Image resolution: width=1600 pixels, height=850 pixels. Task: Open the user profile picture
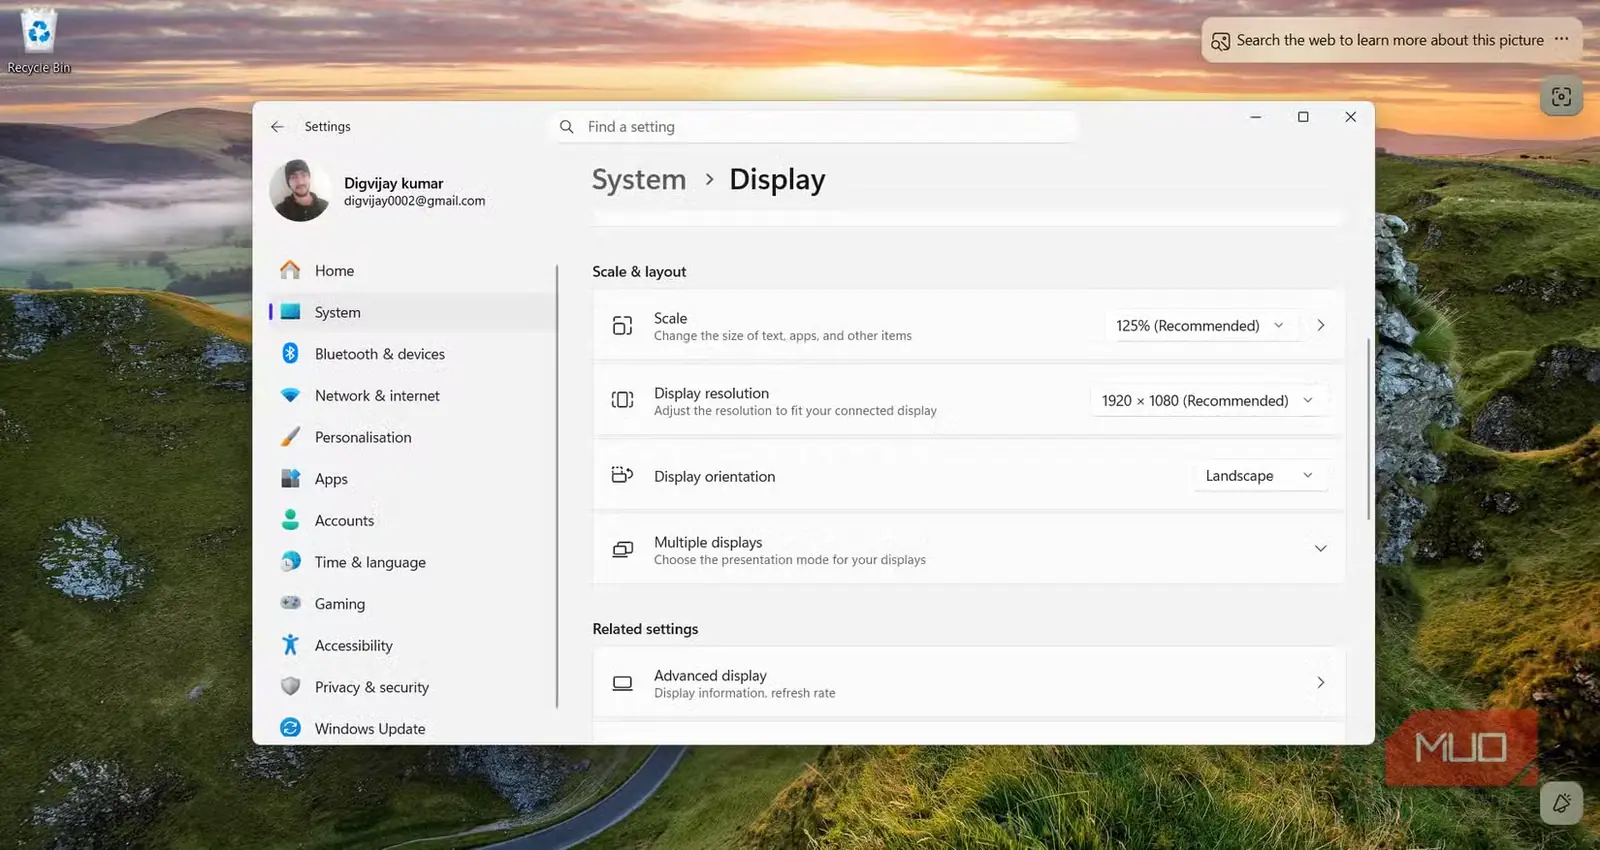pos(300,190)
